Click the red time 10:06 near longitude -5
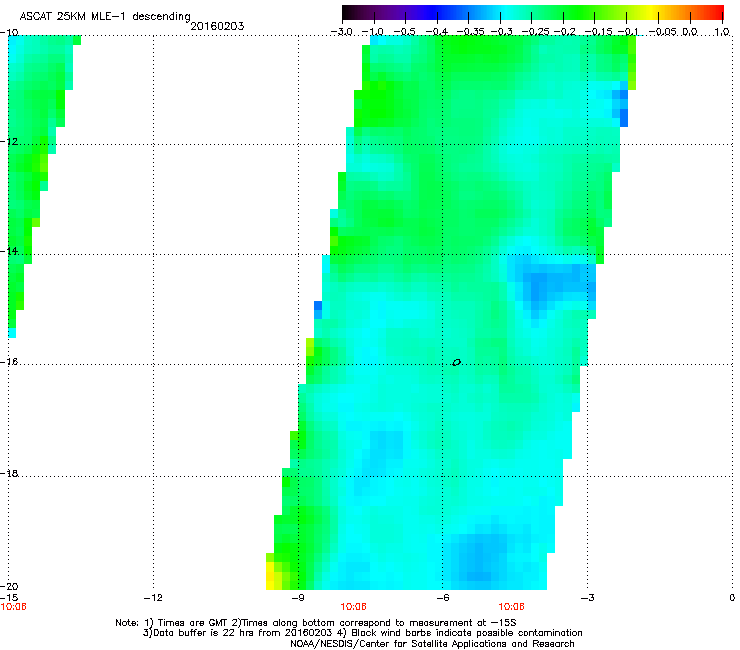Viewport: 740px width, 650px height. (512, 607)
